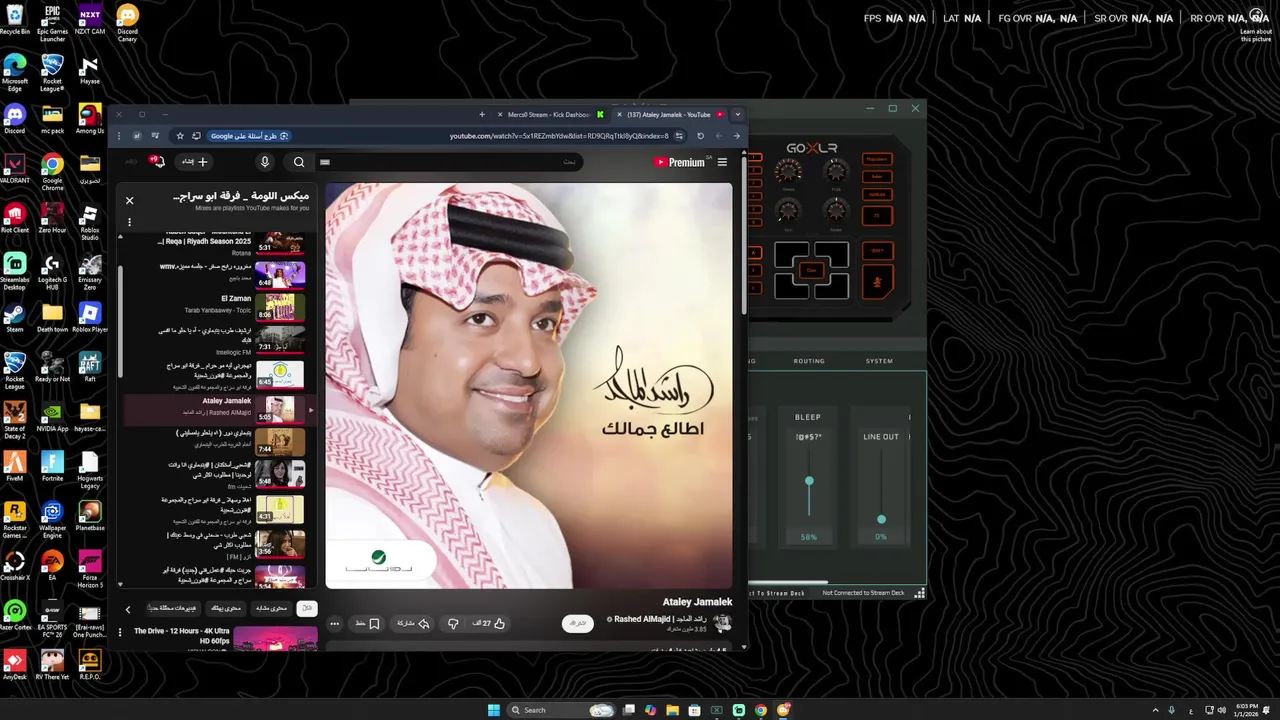Open more actions ellipsis under video

[x=334, y=623]
